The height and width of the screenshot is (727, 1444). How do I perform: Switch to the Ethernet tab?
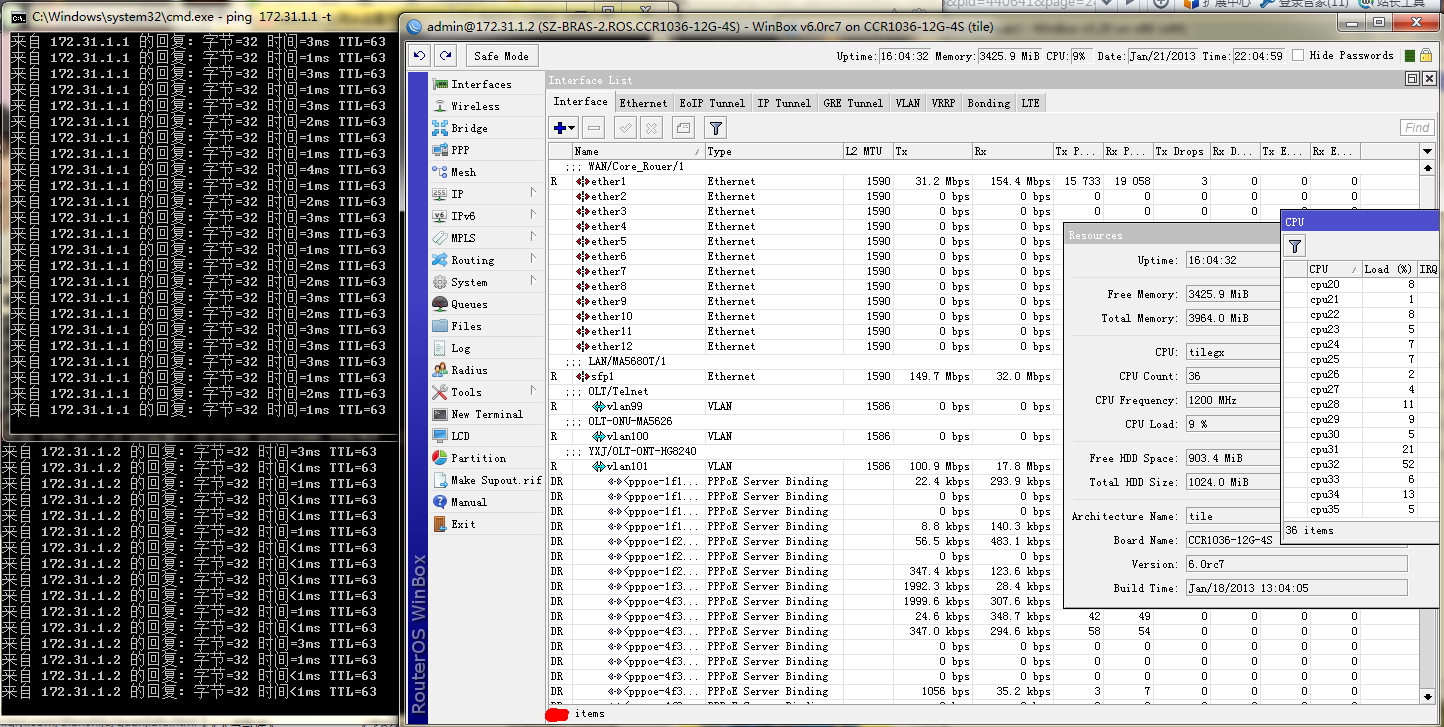click(x=643, y=102)
